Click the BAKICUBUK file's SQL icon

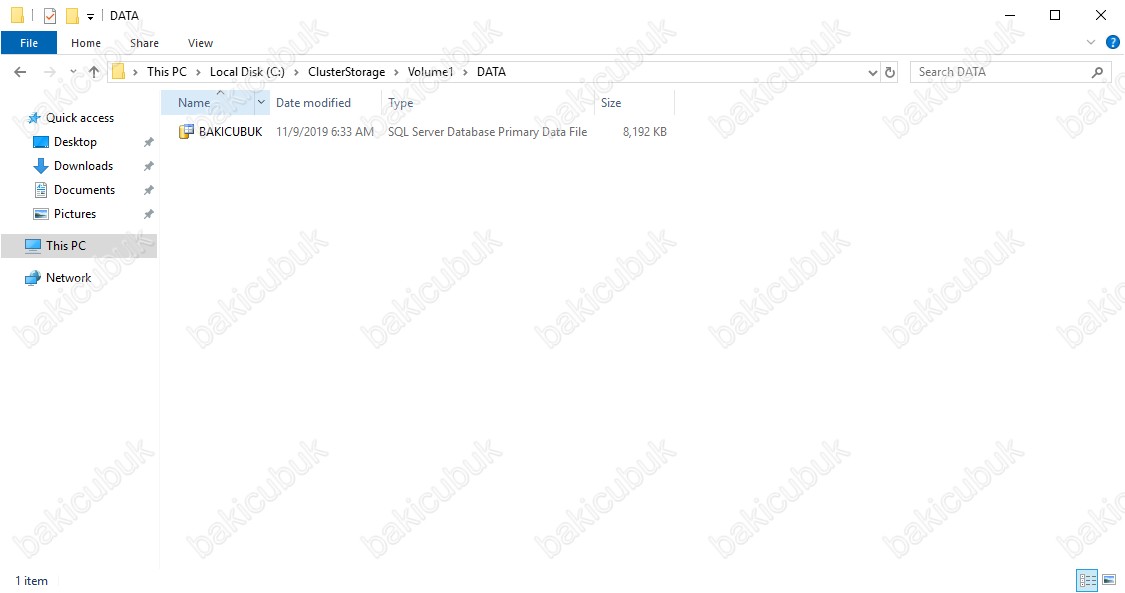pos(186,131)
